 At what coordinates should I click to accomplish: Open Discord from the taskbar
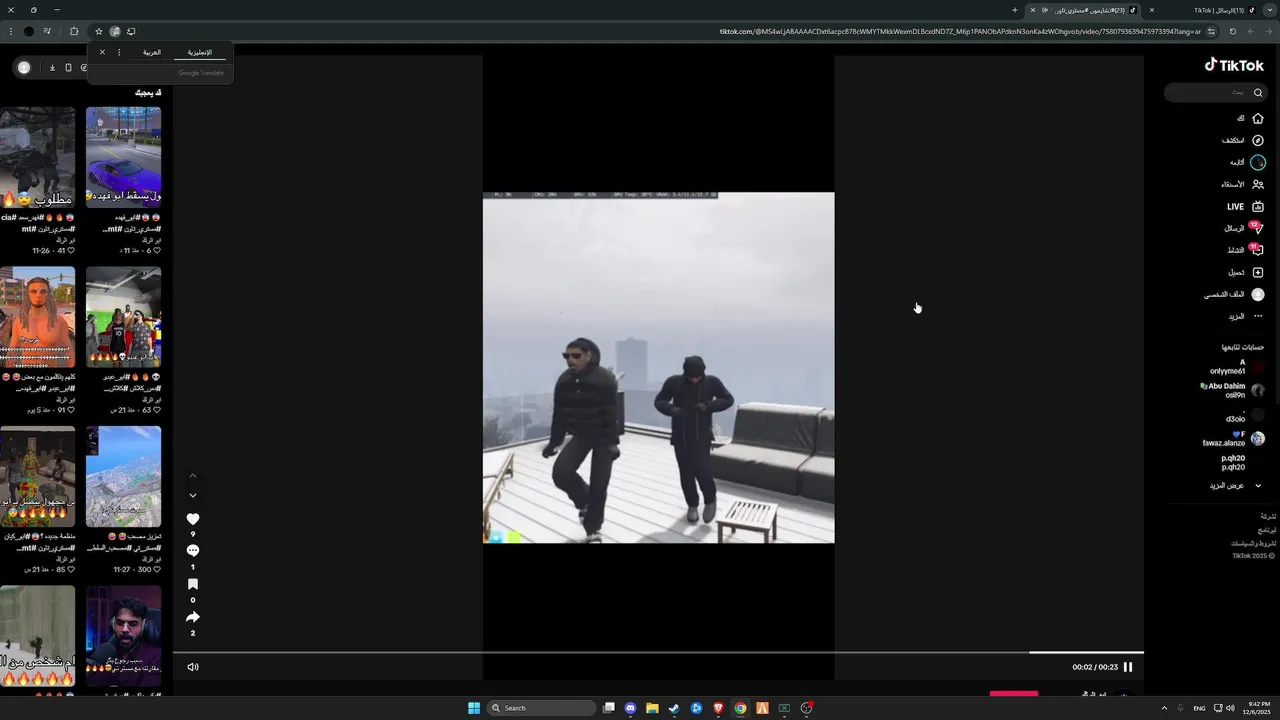click(630, 708)
